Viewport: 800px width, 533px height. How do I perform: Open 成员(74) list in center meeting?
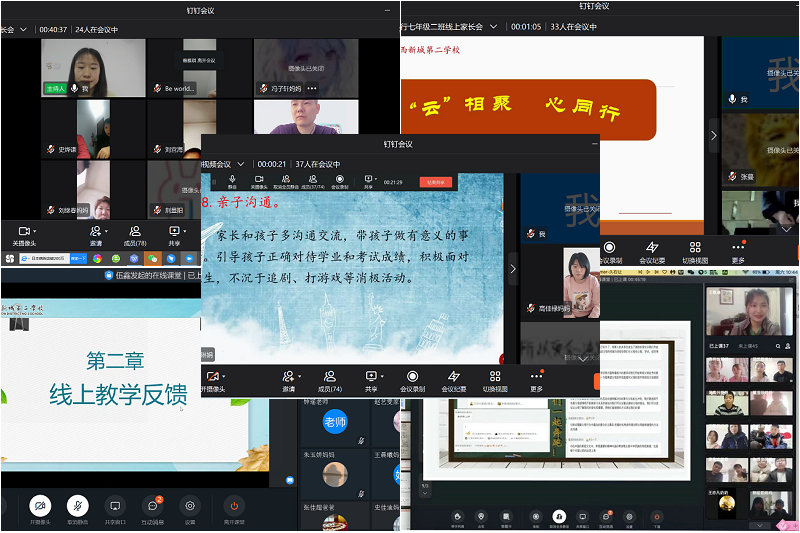click(330, 380)
